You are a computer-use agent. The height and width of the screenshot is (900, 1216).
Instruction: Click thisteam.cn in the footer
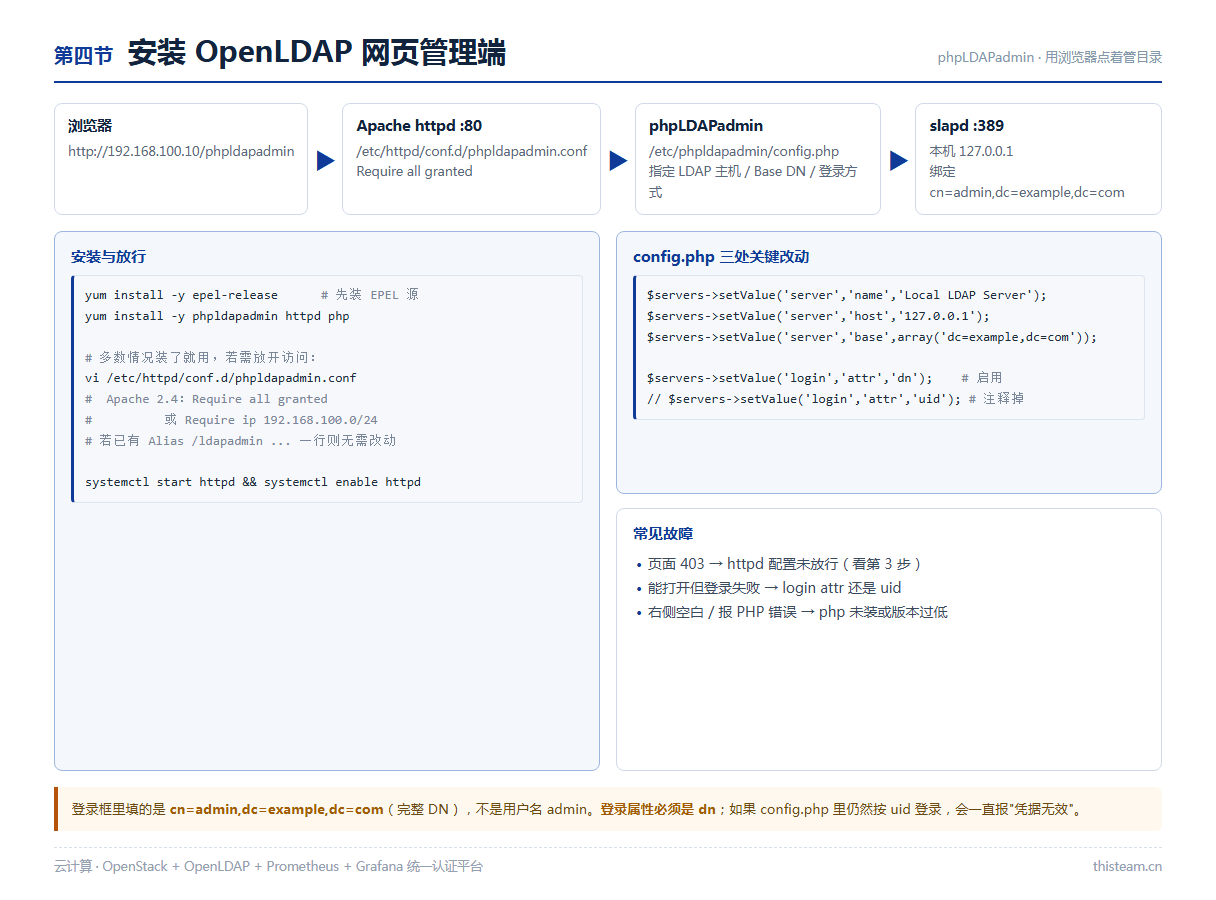coord(1127,866)
